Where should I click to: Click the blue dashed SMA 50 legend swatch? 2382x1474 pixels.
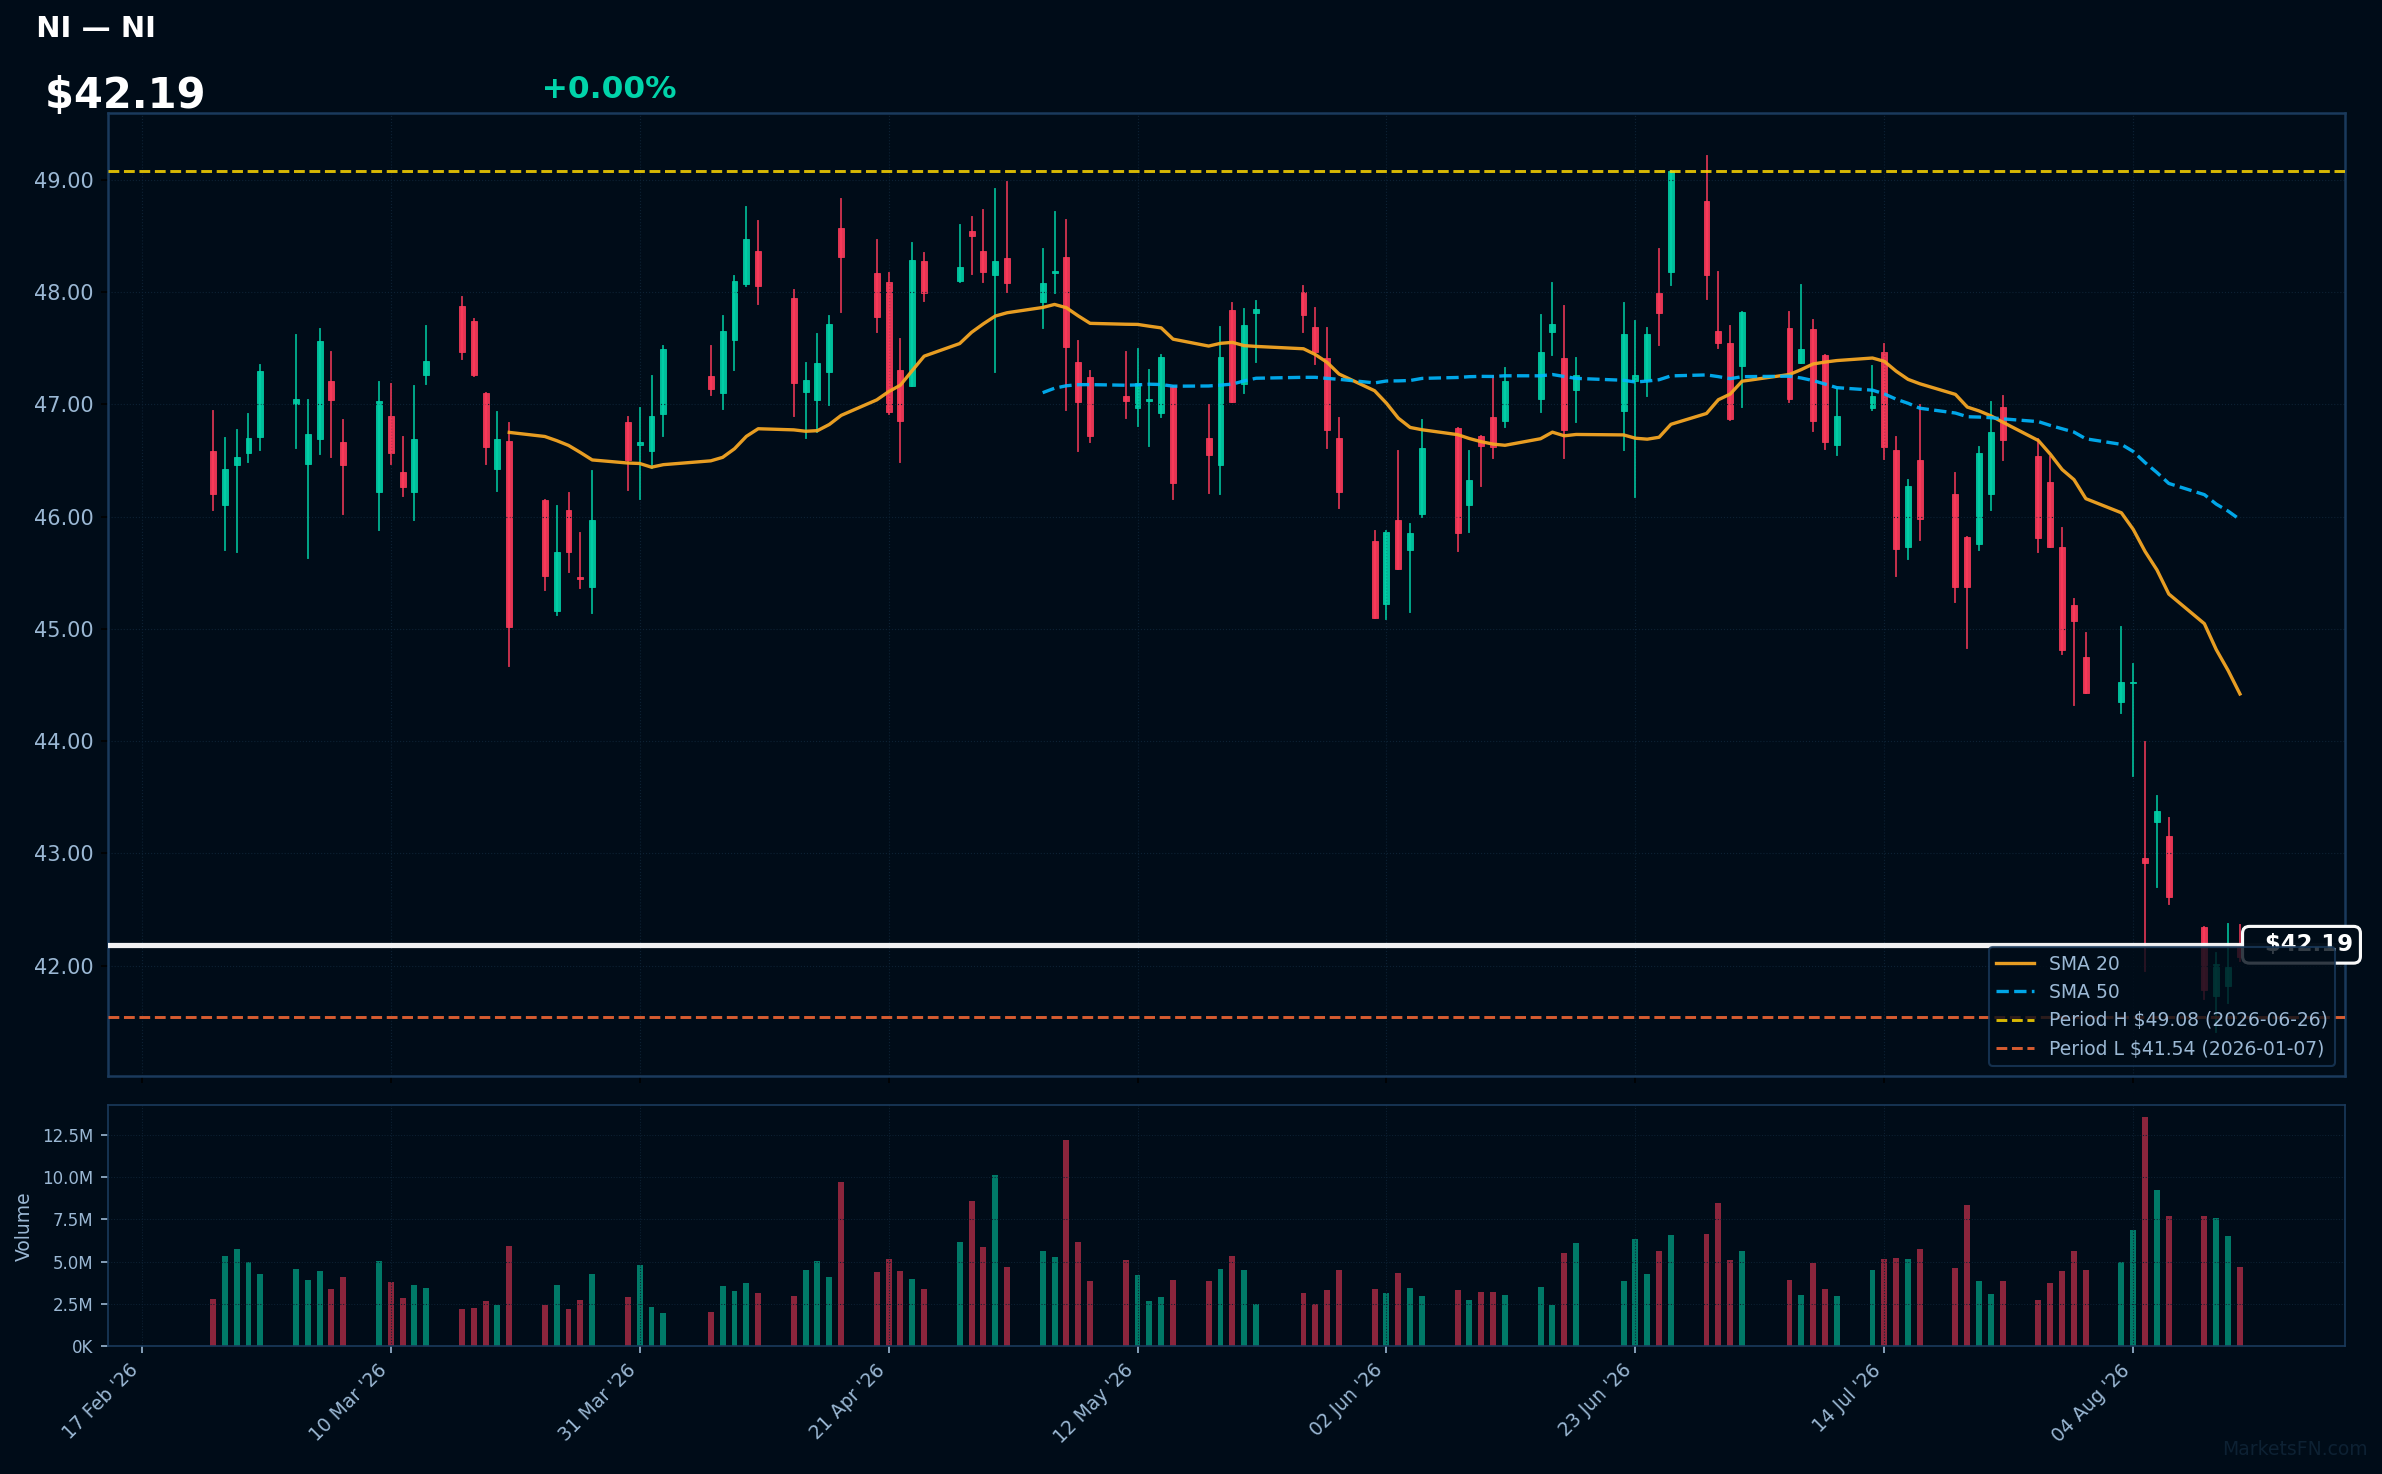(x=2015, y=992)
